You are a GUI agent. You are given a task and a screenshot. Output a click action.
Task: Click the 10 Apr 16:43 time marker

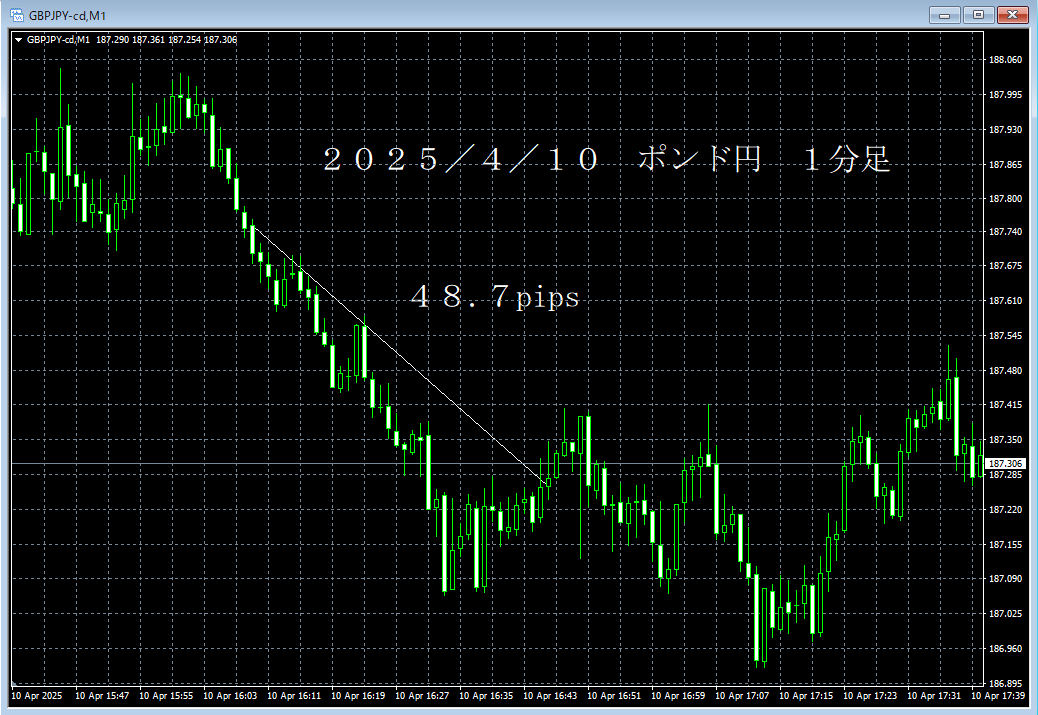click(549, 696)
